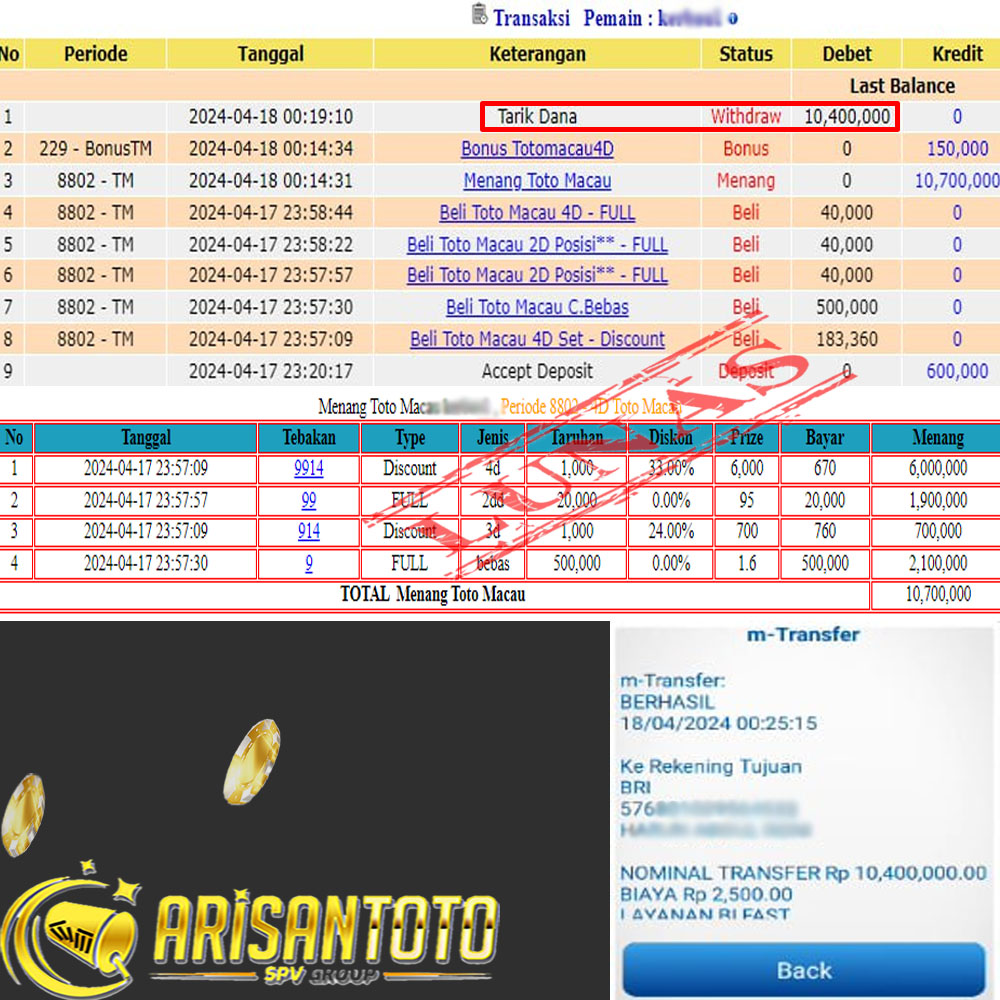The image size is (1000, 1000).
Task: Open the Bonus Totomacau4D link
Action: coord(537,149)
